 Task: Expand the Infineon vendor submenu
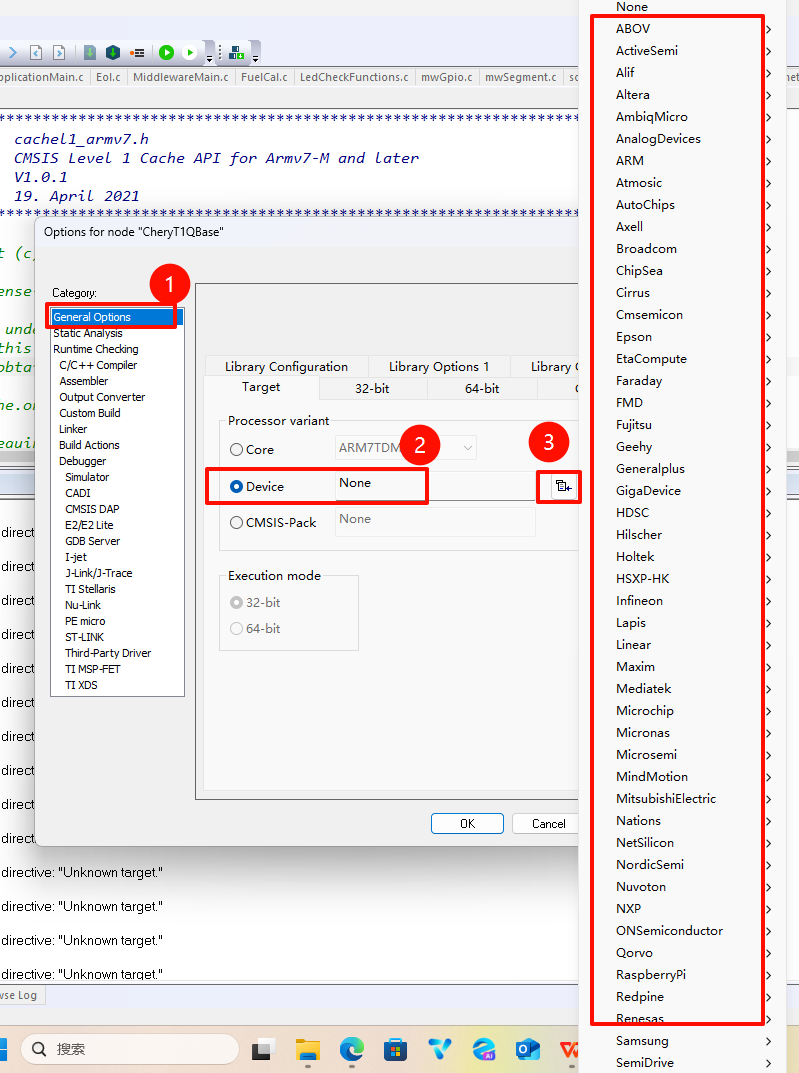pyautogui.click(x=684, y=601)
